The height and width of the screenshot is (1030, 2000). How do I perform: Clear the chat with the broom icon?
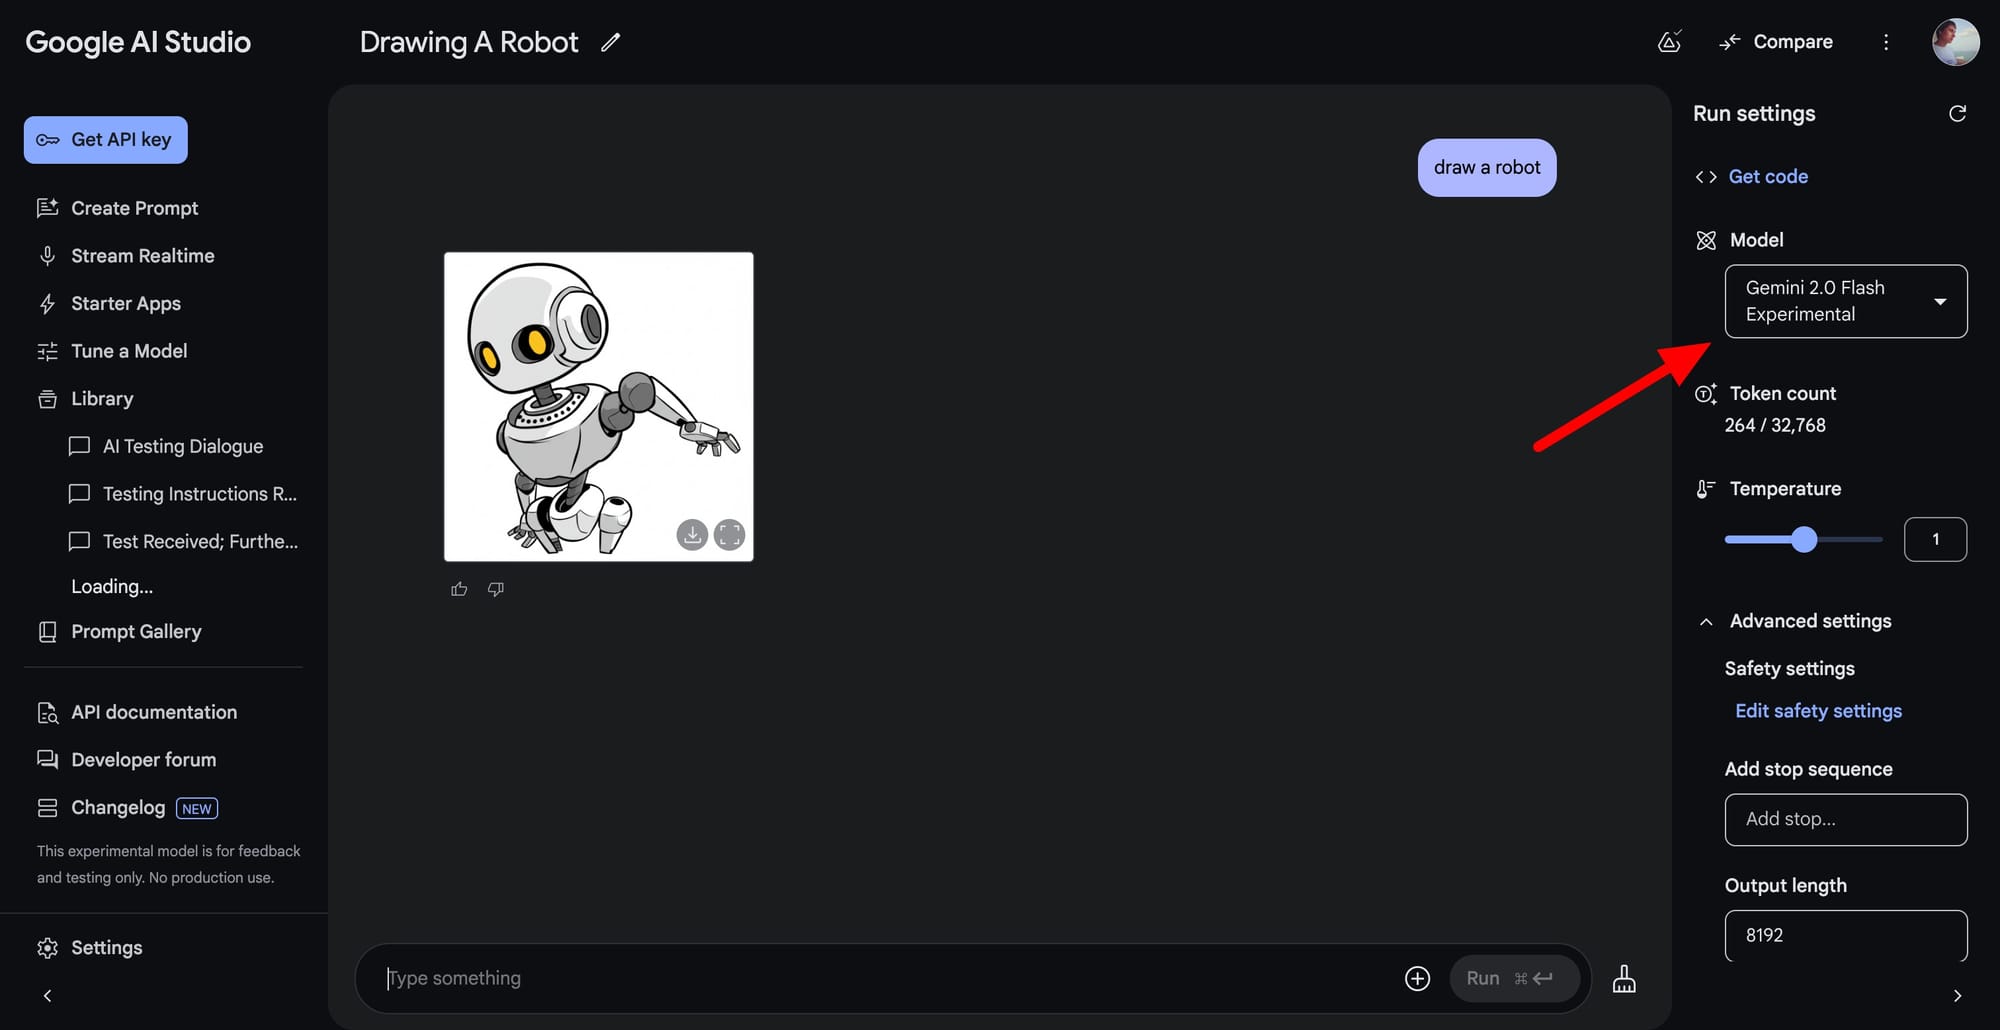[x=1624, y=978]
